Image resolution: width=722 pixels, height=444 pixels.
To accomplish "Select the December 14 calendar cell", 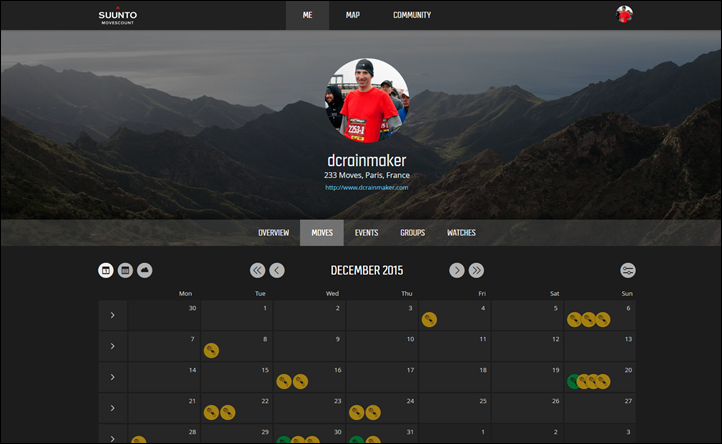I will point(164,377).
